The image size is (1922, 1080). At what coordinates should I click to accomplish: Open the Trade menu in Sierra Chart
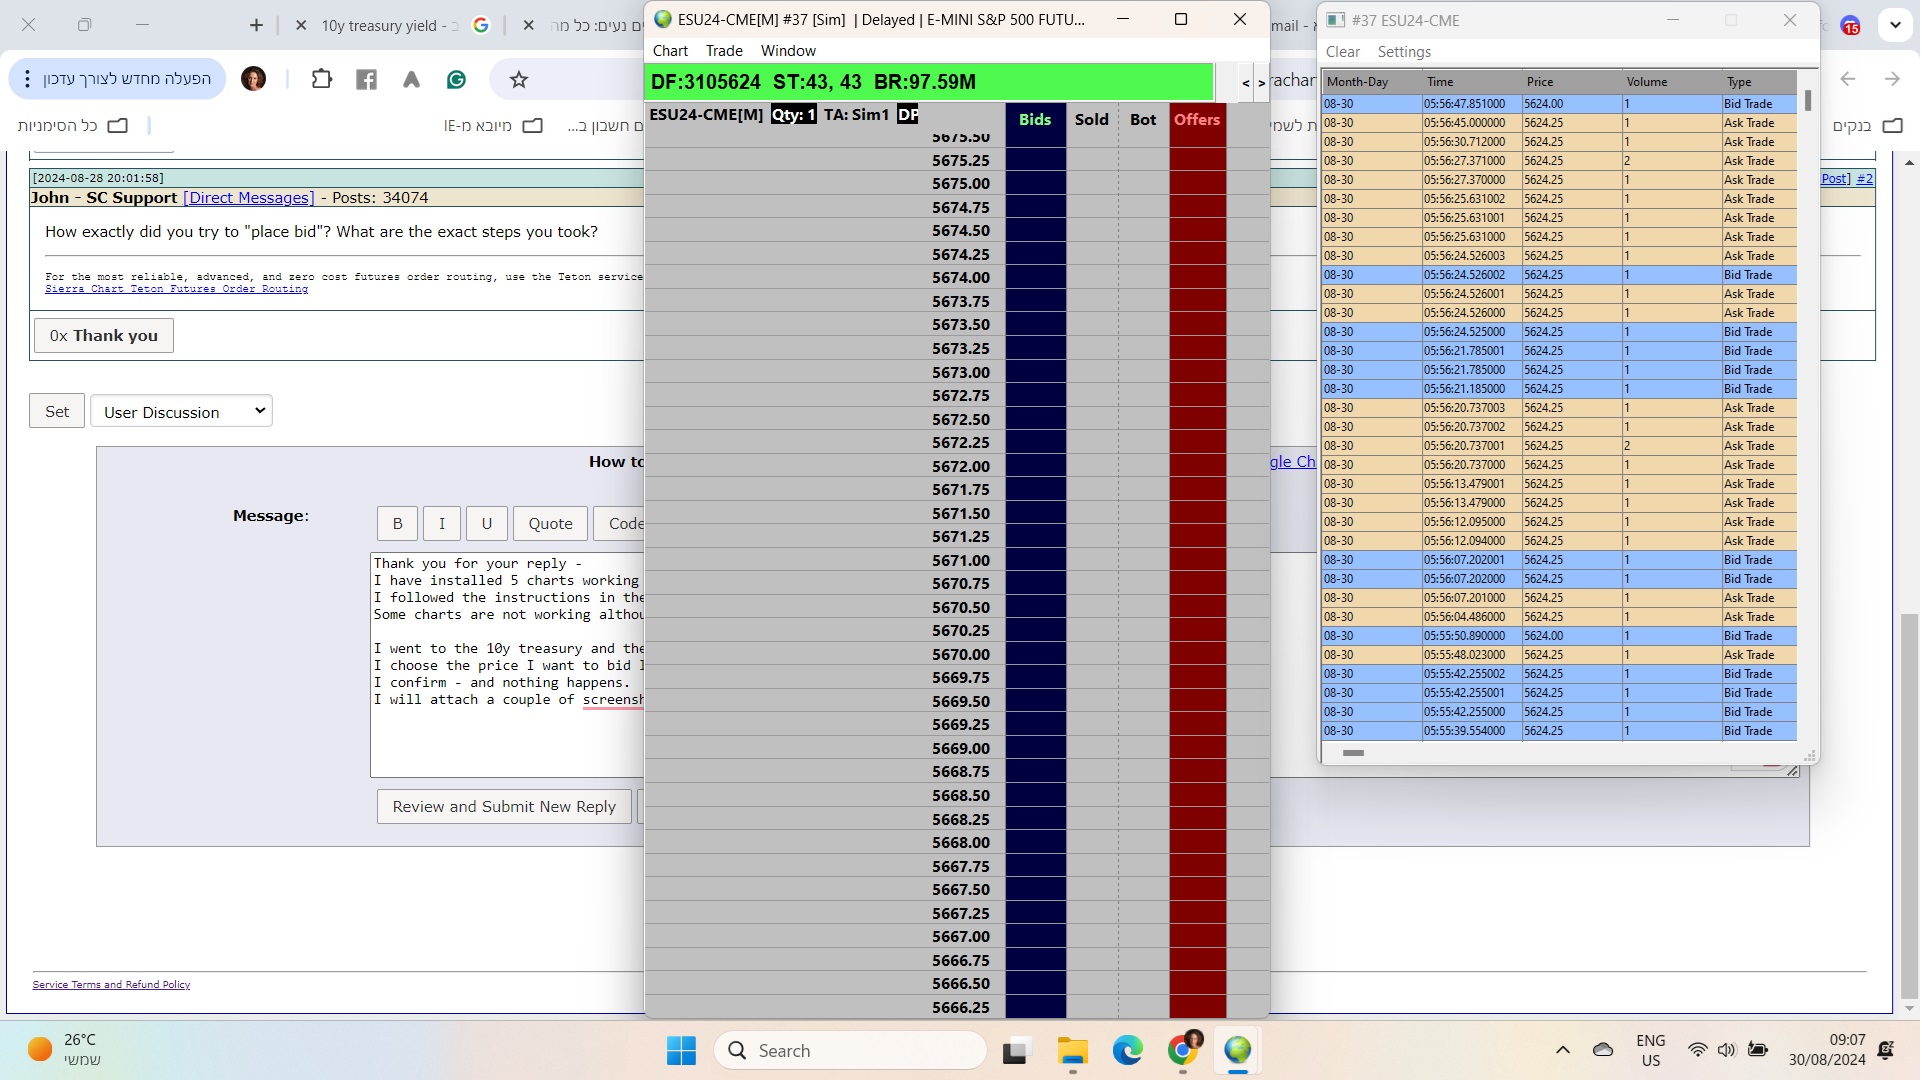tap(723, 51)
